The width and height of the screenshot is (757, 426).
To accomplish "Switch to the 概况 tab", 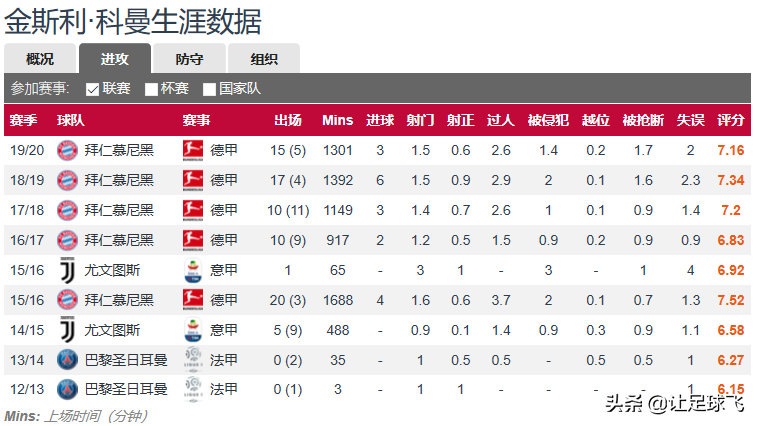I will [40, 58].
